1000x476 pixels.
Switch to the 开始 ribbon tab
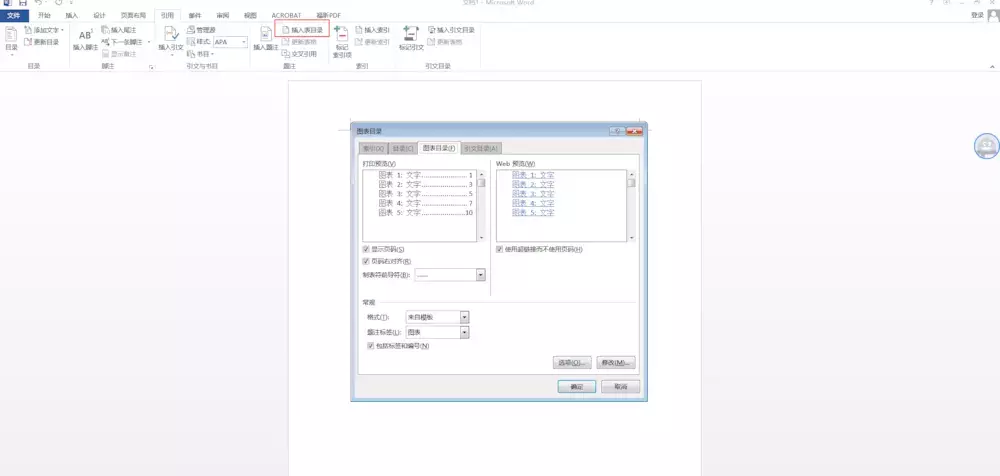pos(43,15)
